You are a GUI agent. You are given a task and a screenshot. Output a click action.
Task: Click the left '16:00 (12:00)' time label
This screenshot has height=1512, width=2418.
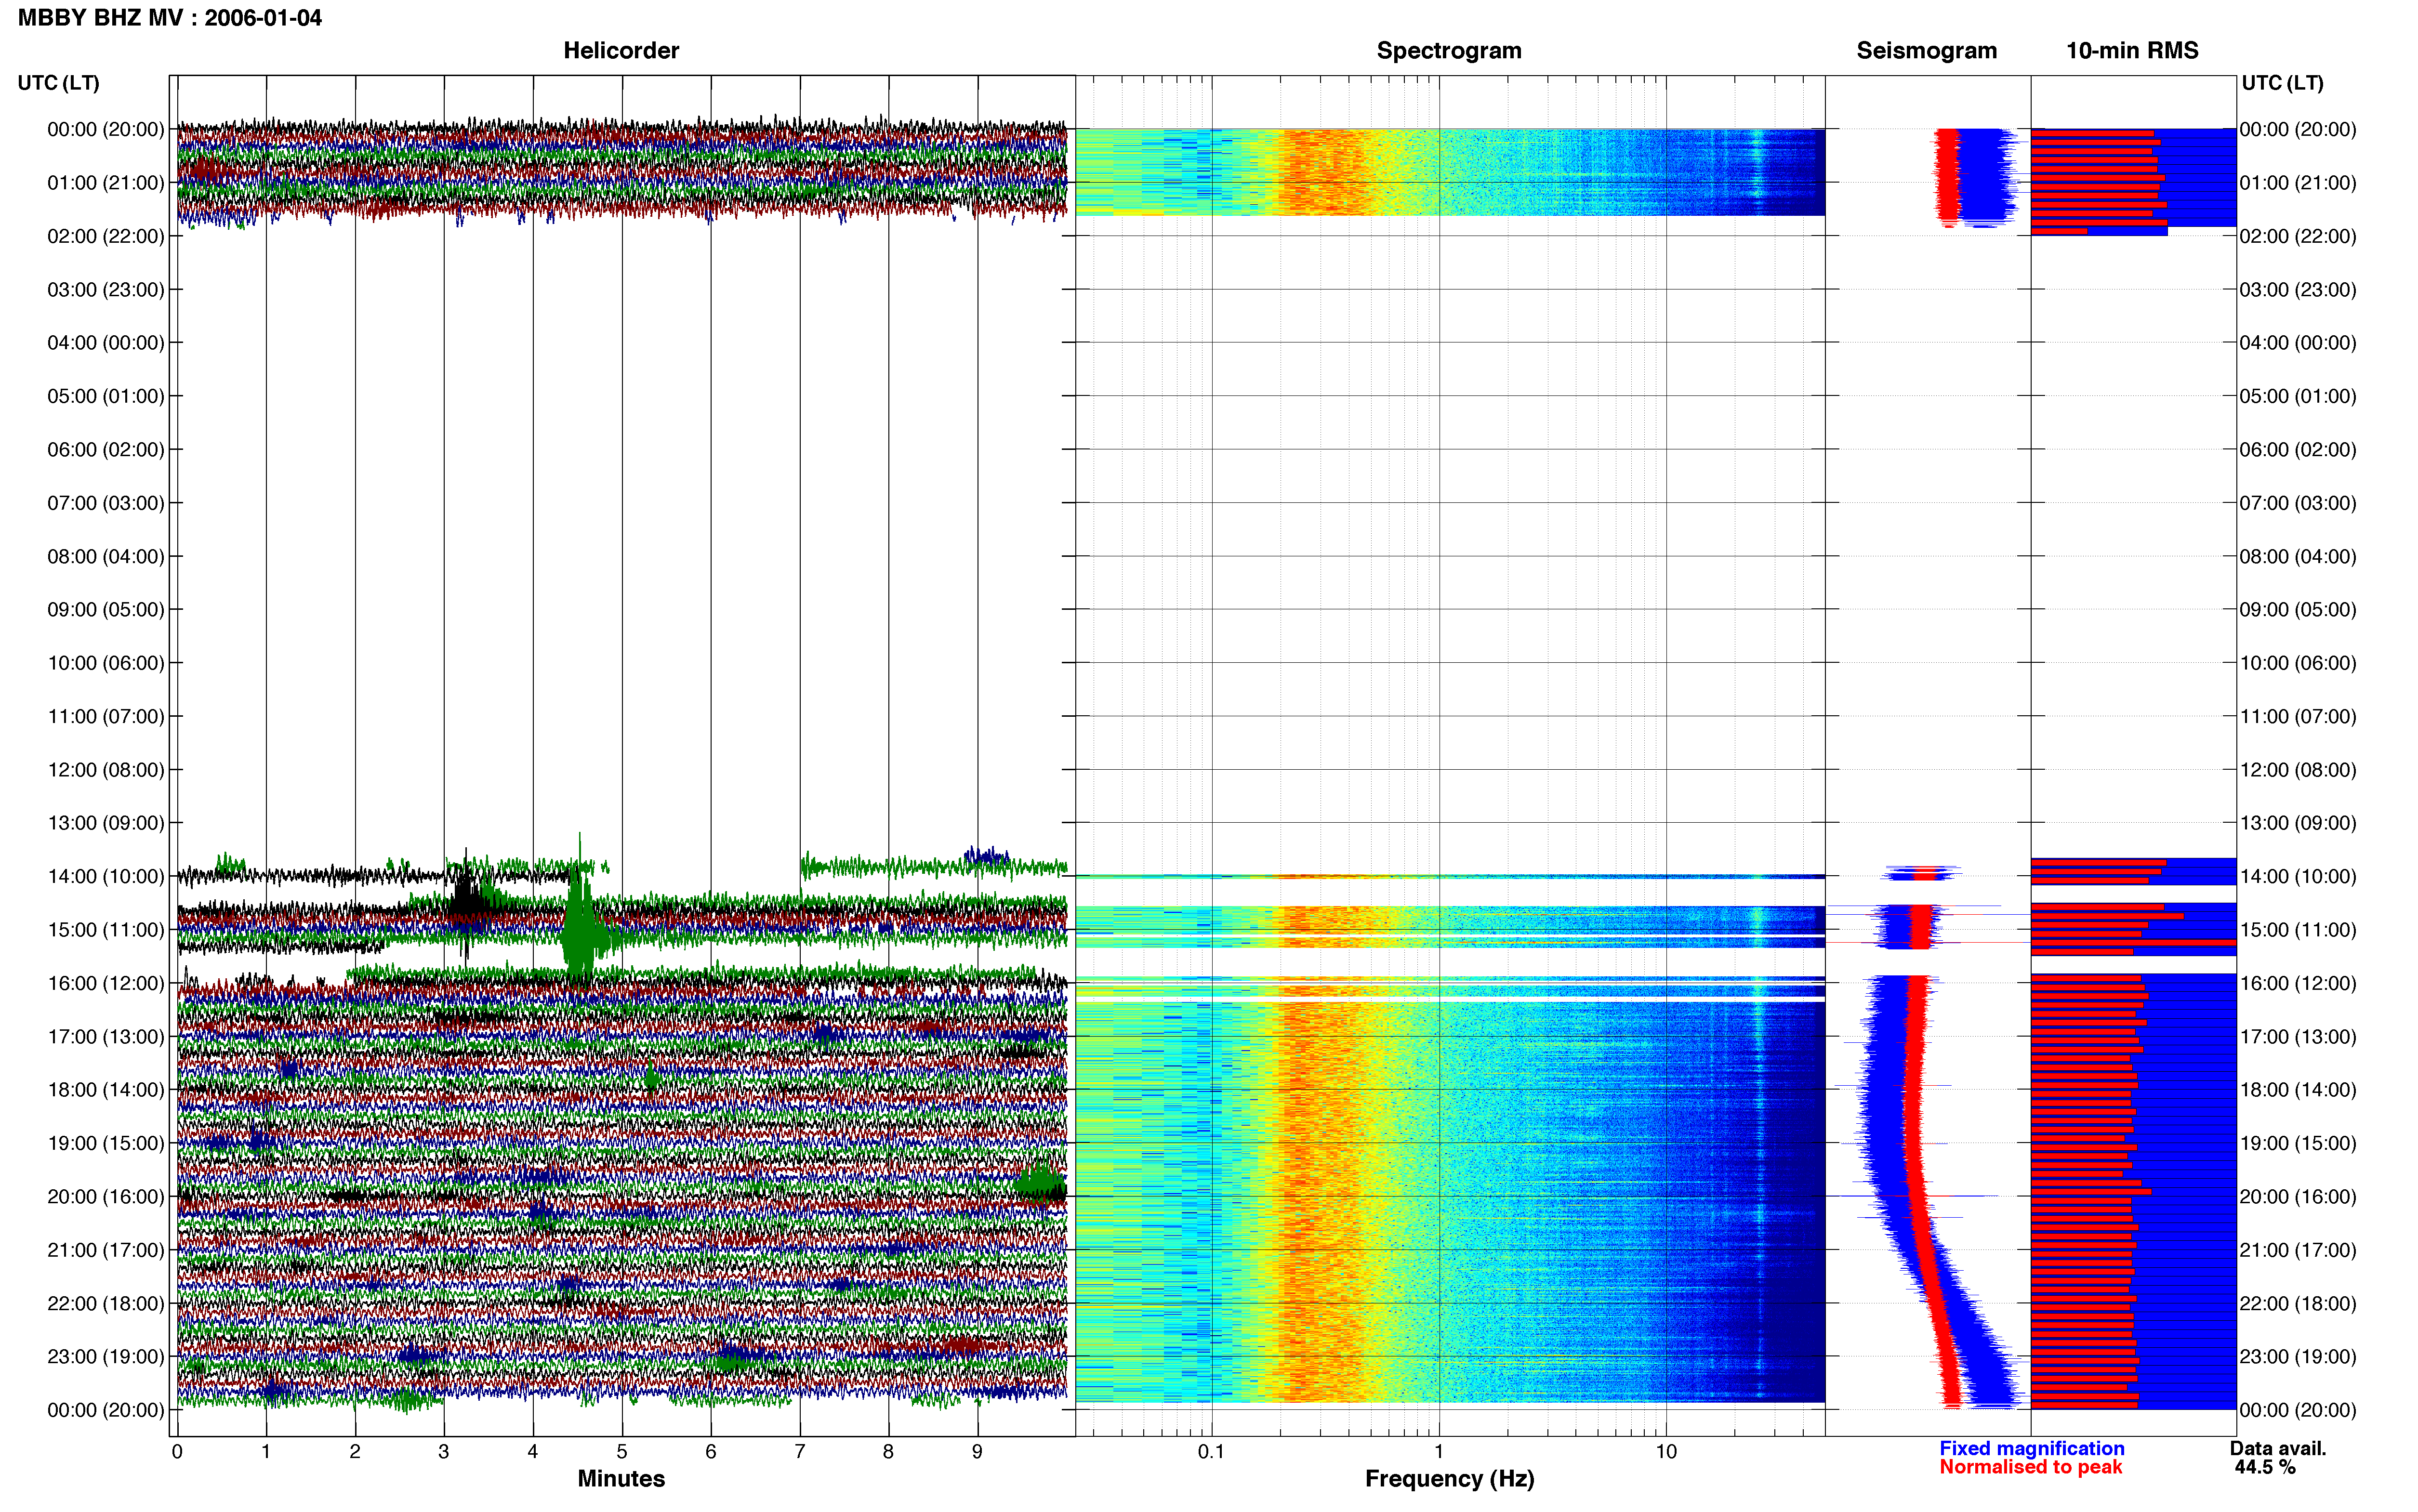pyautogui.click(x=105, y=983)
